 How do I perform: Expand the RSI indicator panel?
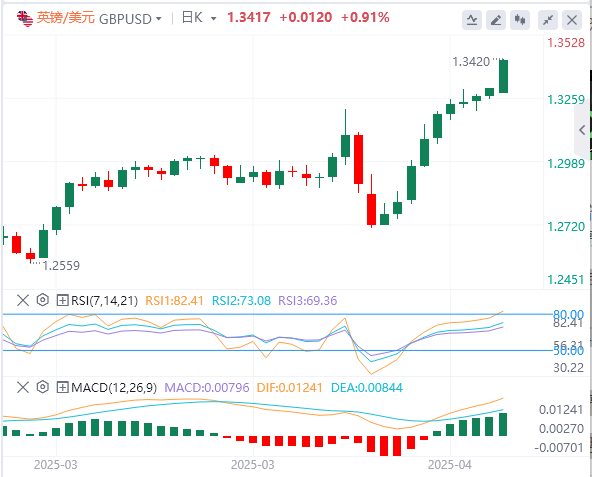click(62, 301)
